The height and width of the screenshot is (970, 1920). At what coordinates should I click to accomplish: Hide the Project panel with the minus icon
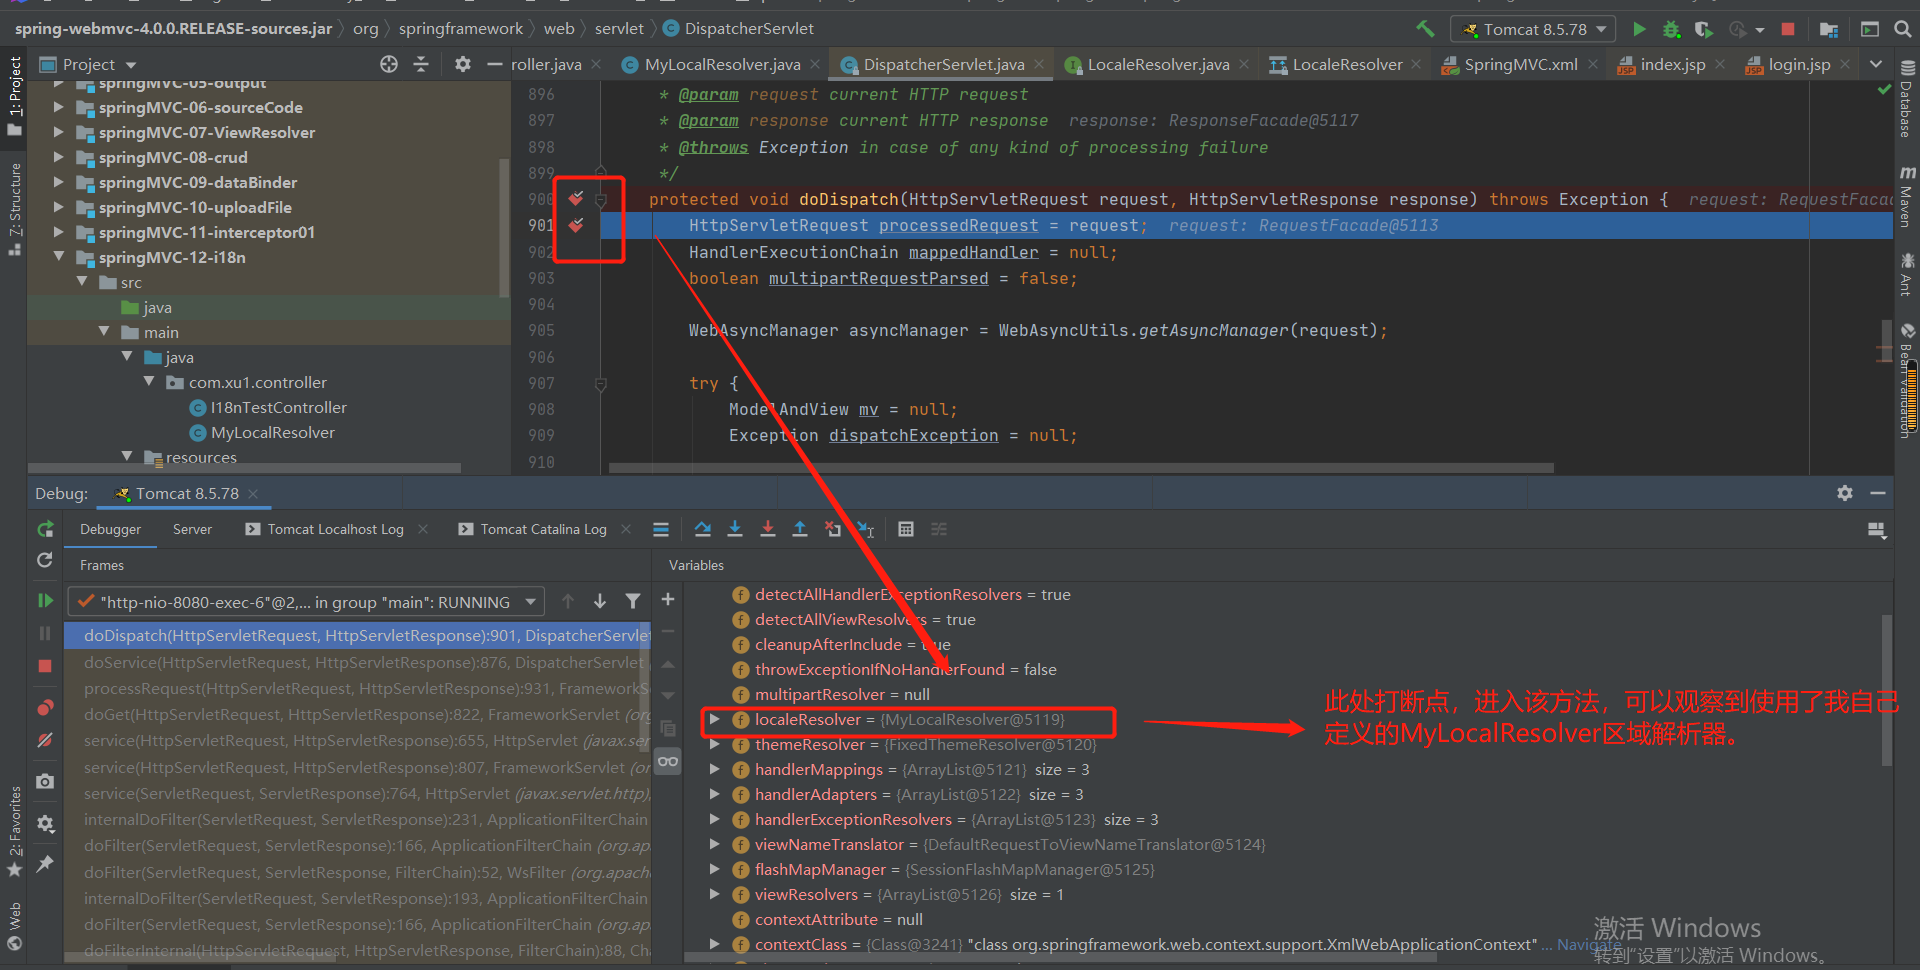tap(494, 64)
